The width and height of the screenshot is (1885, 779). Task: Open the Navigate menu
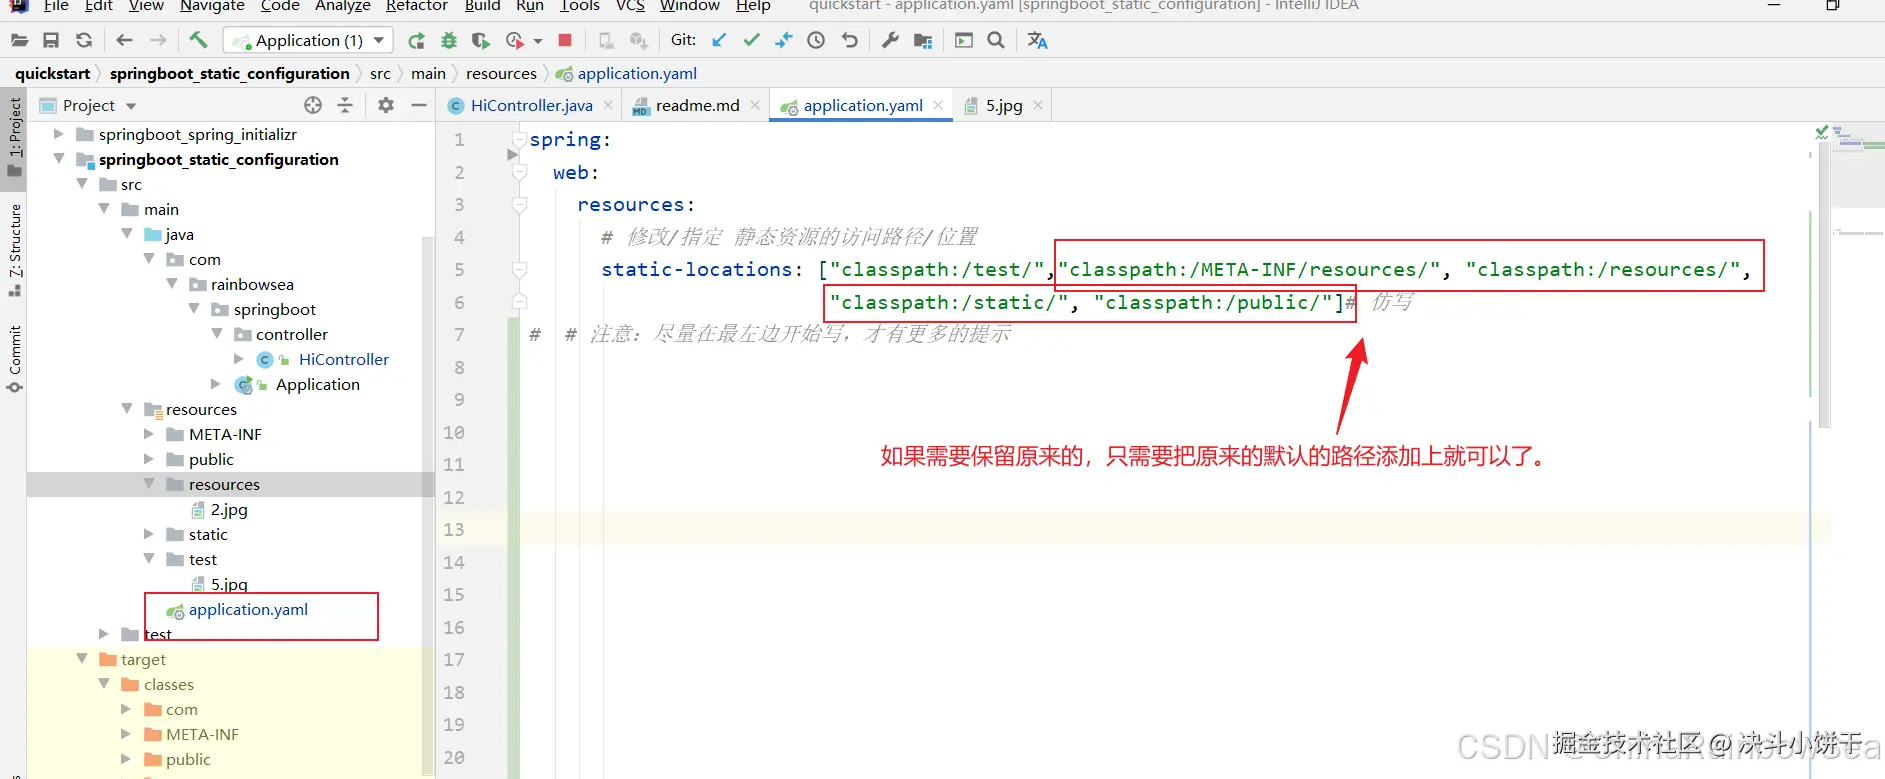pyautogui.click(x=212, y=6)
